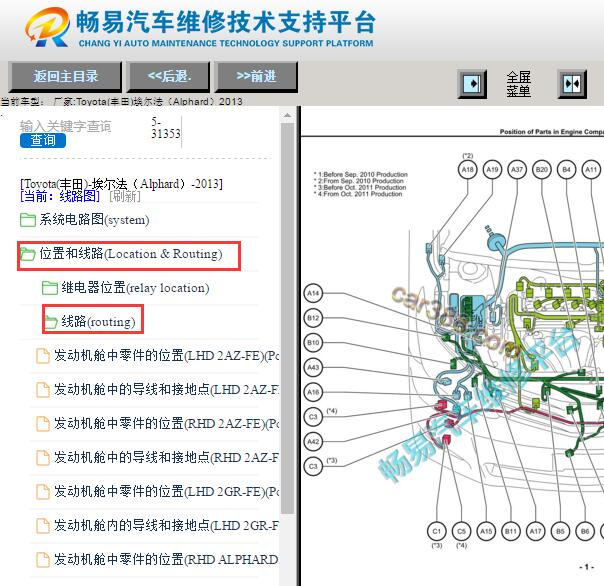604x586 pixels.
Task: Click file icon of RHD 2AZ wire grounds
Action: point(43,458)
